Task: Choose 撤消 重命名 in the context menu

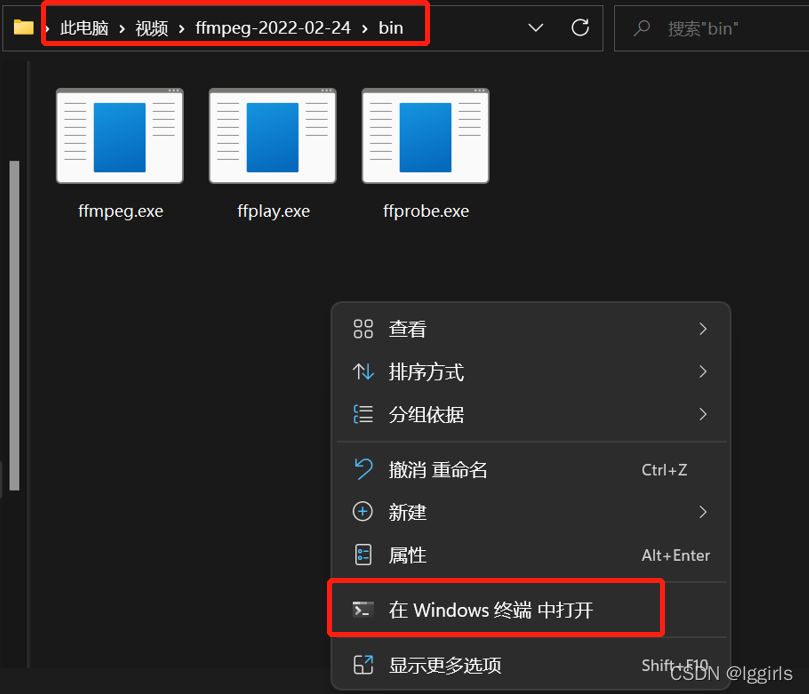Action: pos(531,470)
